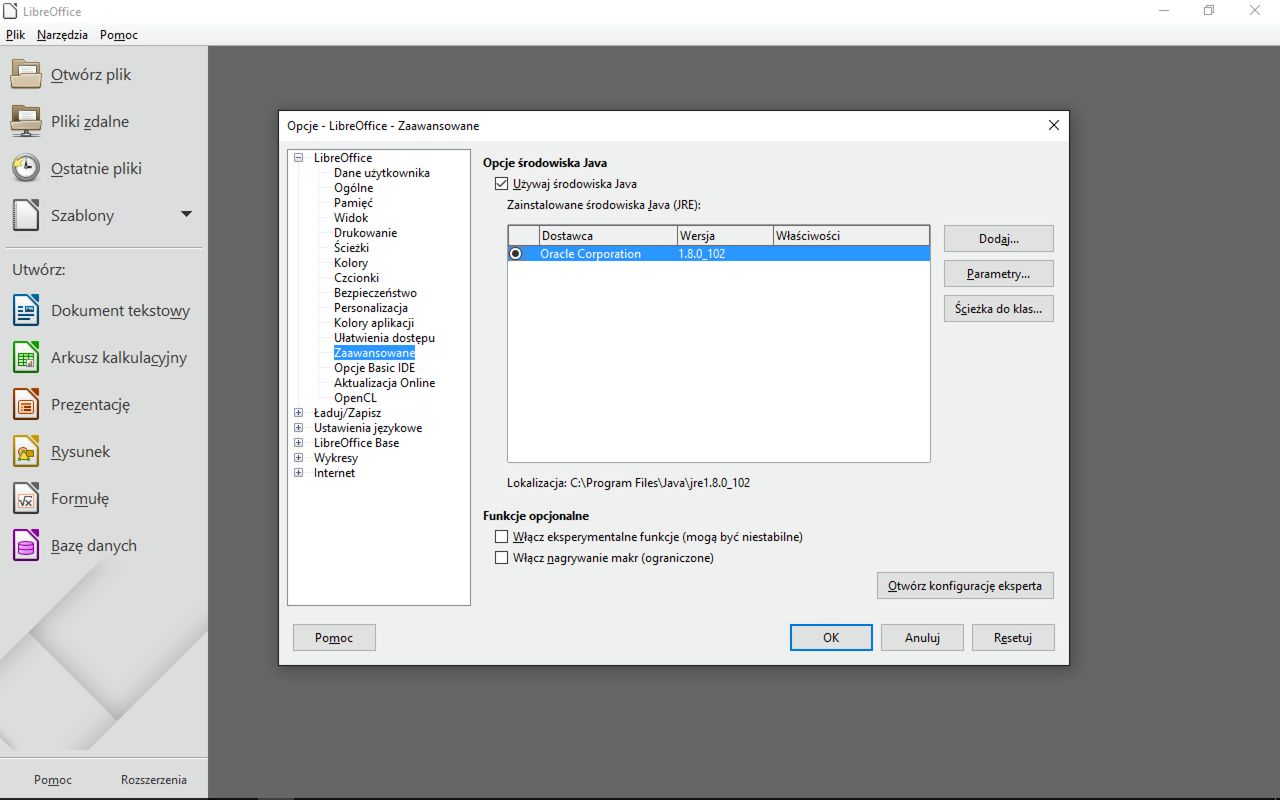Image resolution: width=1280 pixels, height=800 pixels.
Task: Click the Remote files (Pliki zdalne) icon
Action: pos(26,121)
